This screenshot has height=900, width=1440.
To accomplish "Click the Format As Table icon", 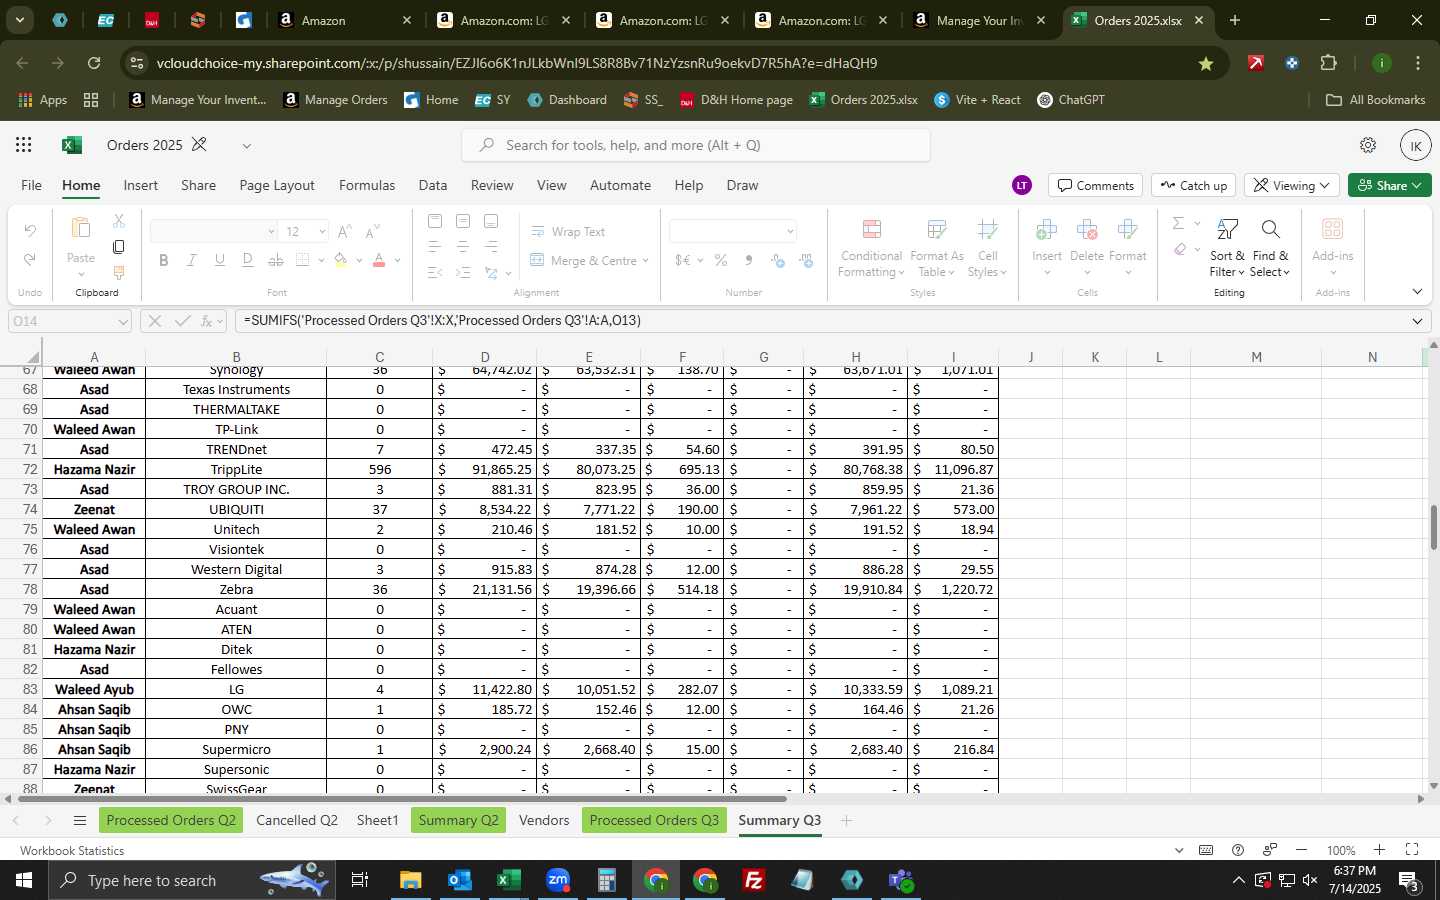I will [937, 230].
